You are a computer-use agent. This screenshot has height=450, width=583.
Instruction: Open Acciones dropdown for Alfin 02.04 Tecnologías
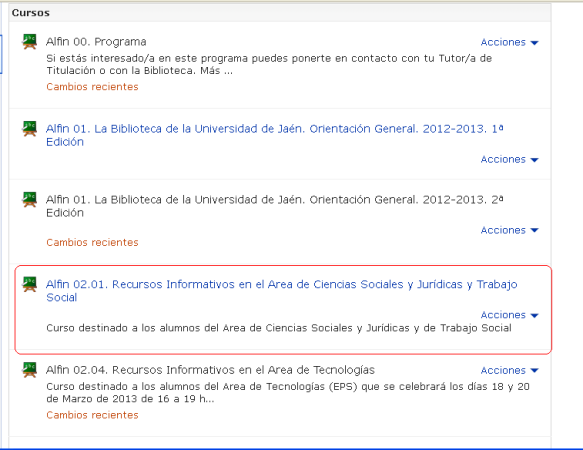[x=509, y=370]
